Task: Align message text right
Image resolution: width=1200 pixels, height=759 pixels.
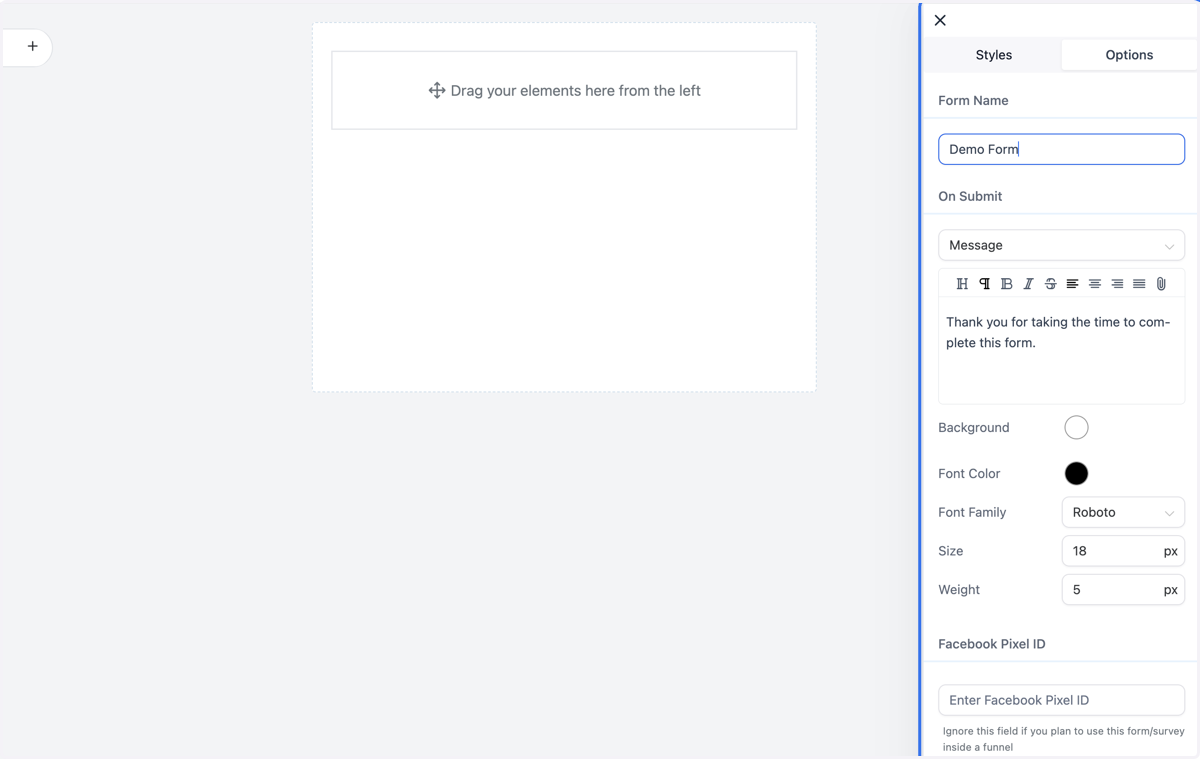Action: click(x=1117, y=284)
